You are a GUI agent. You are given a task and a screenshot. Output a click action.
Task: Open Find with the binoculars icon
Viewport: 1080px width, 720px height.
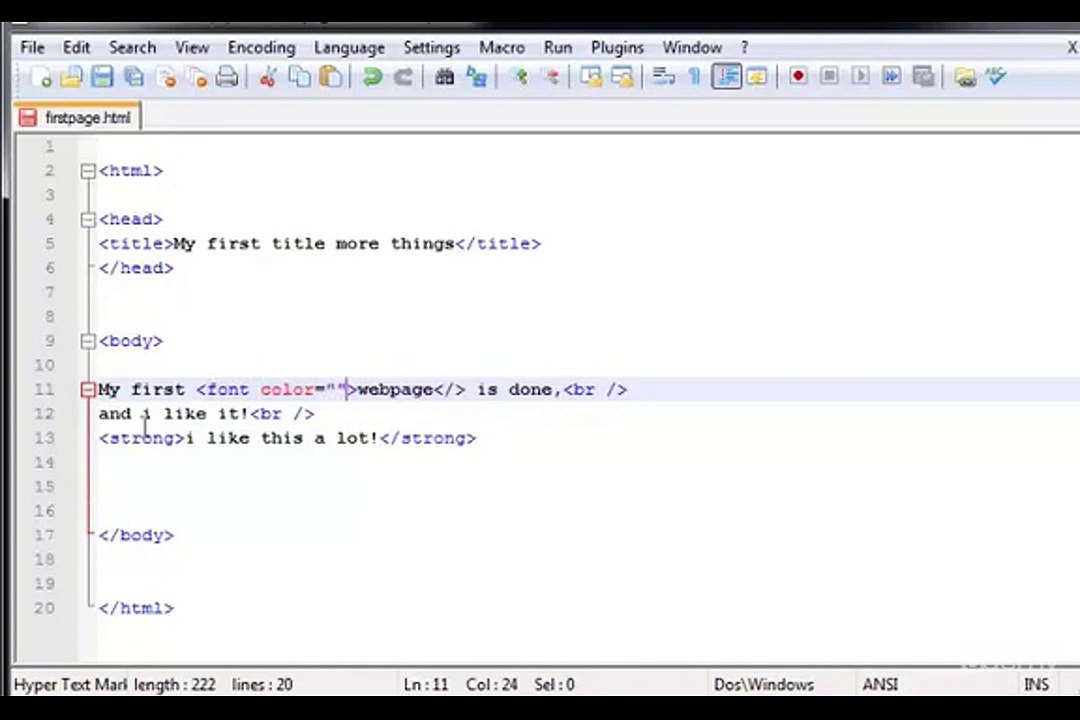click(x=444, y=76)
